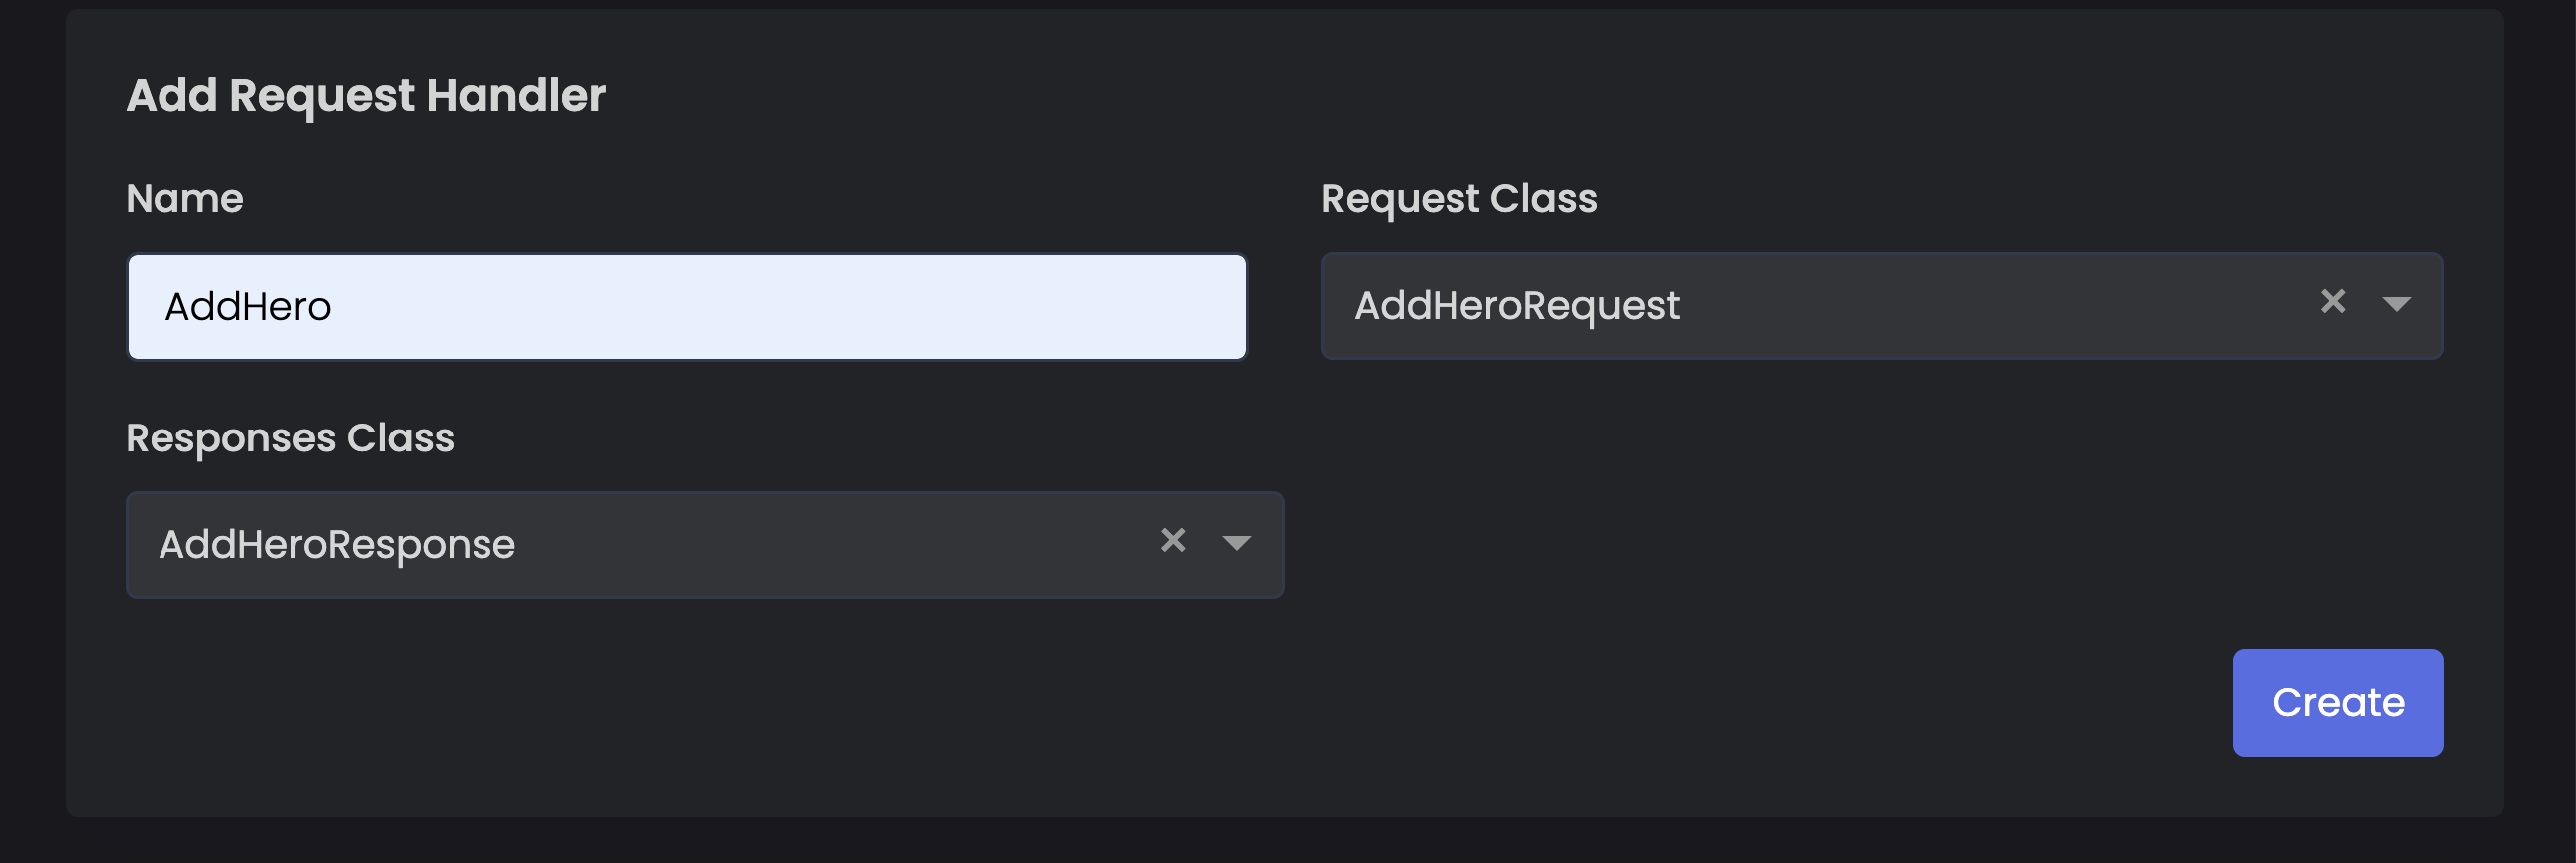Place cursor after AddHero text in Name field
This screenshot has height=863, width=2576.
(334, 307)
